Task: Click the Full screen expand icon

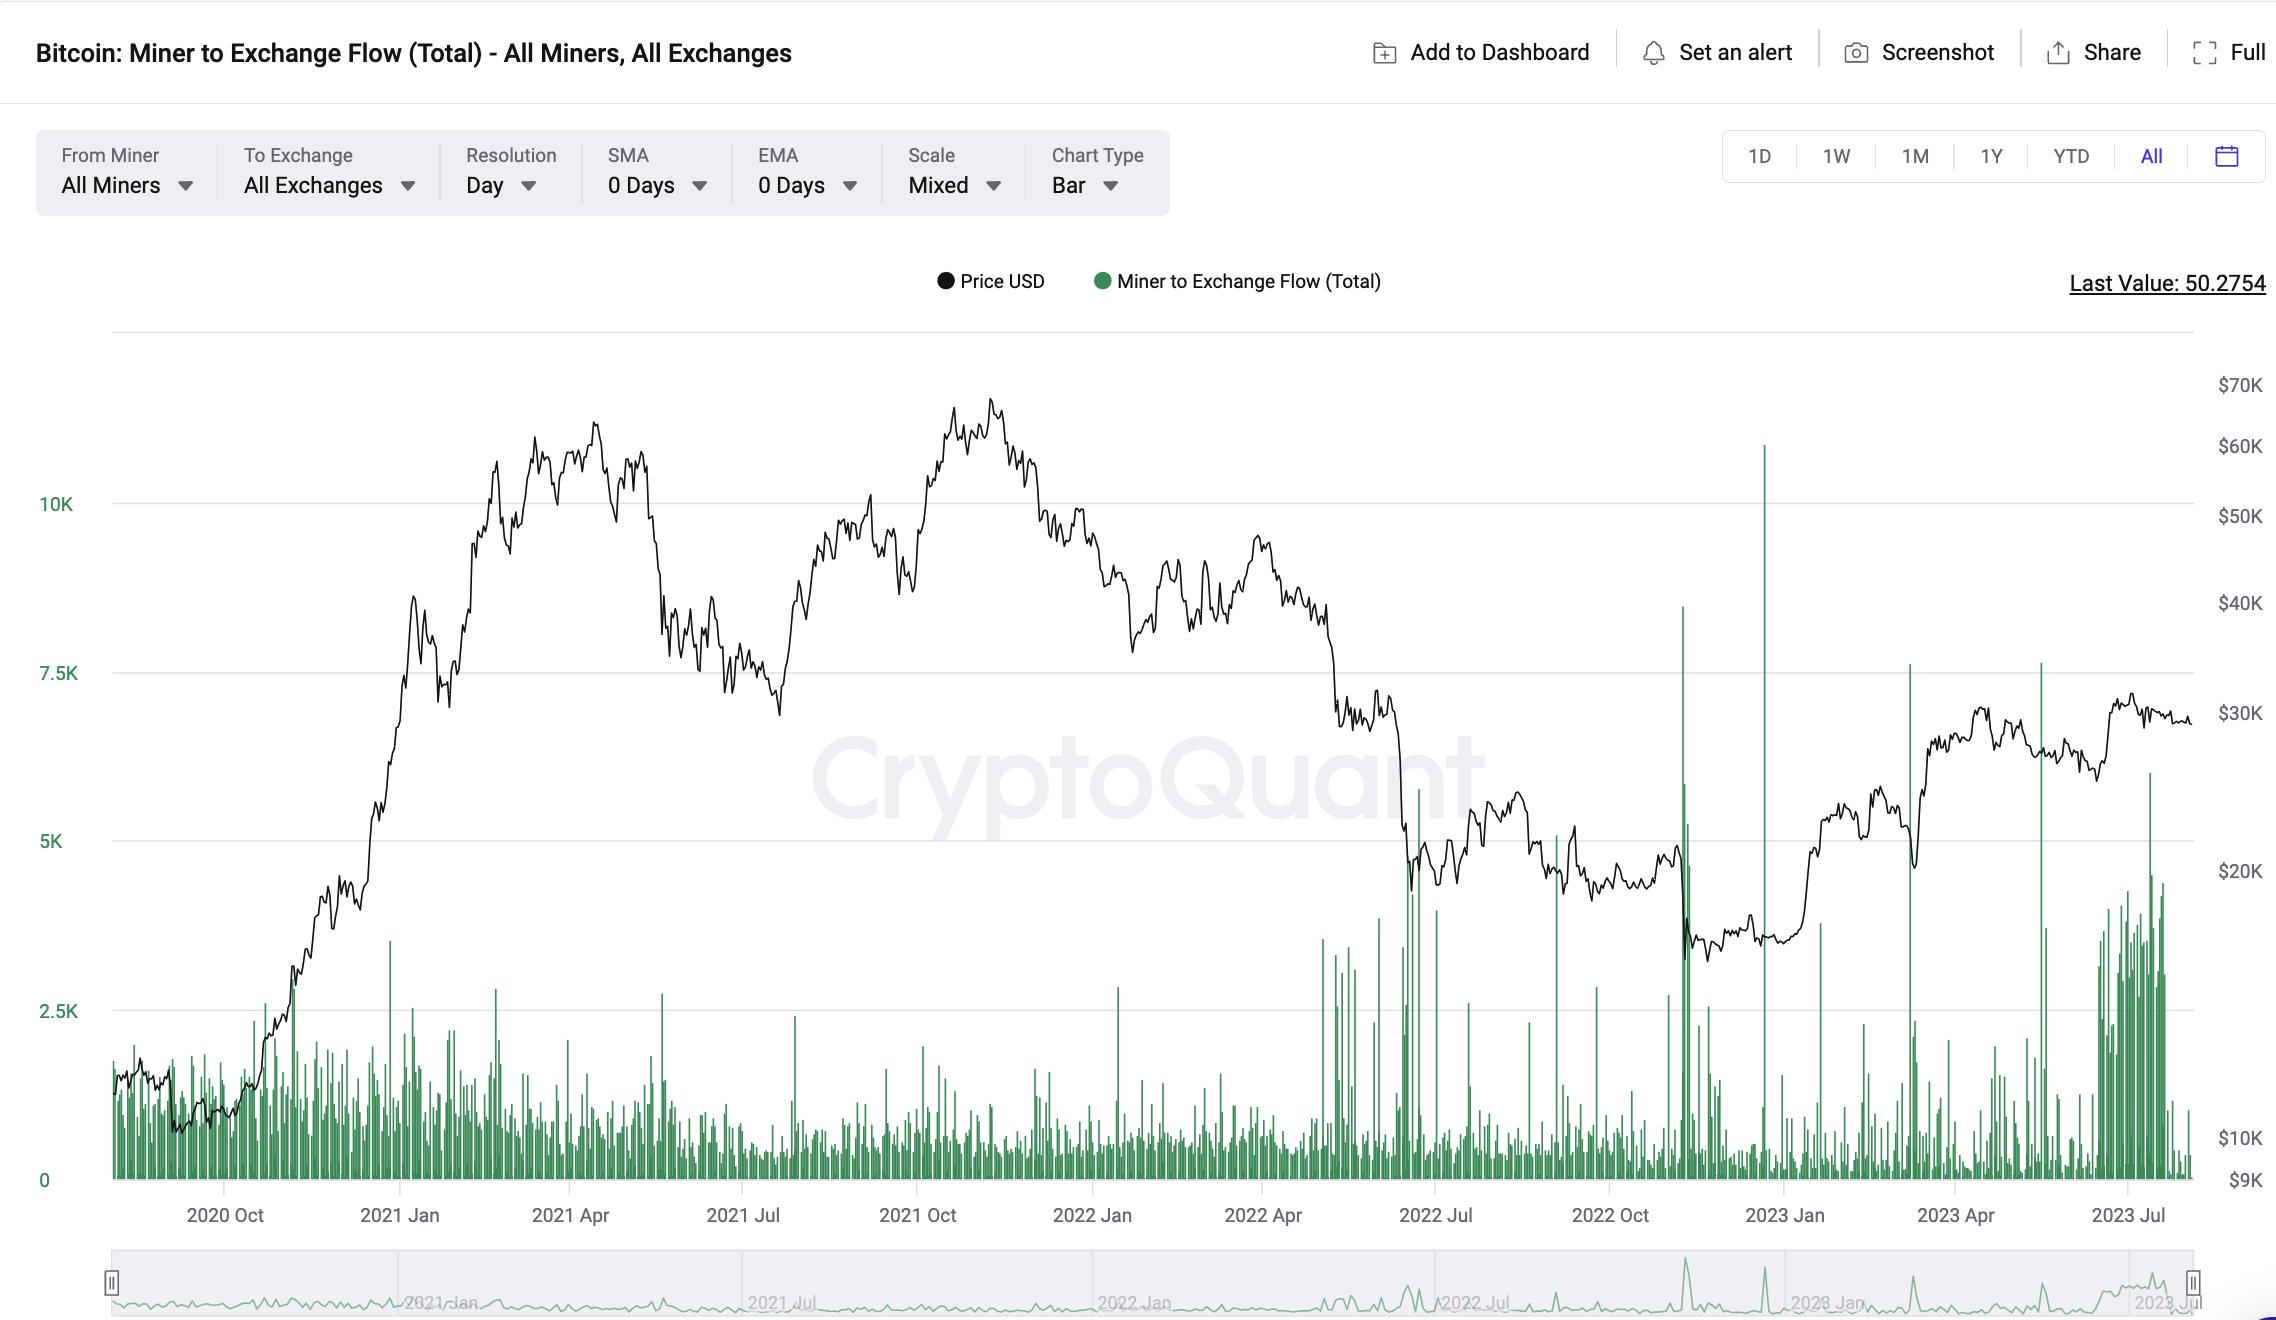Action: 2204,53
